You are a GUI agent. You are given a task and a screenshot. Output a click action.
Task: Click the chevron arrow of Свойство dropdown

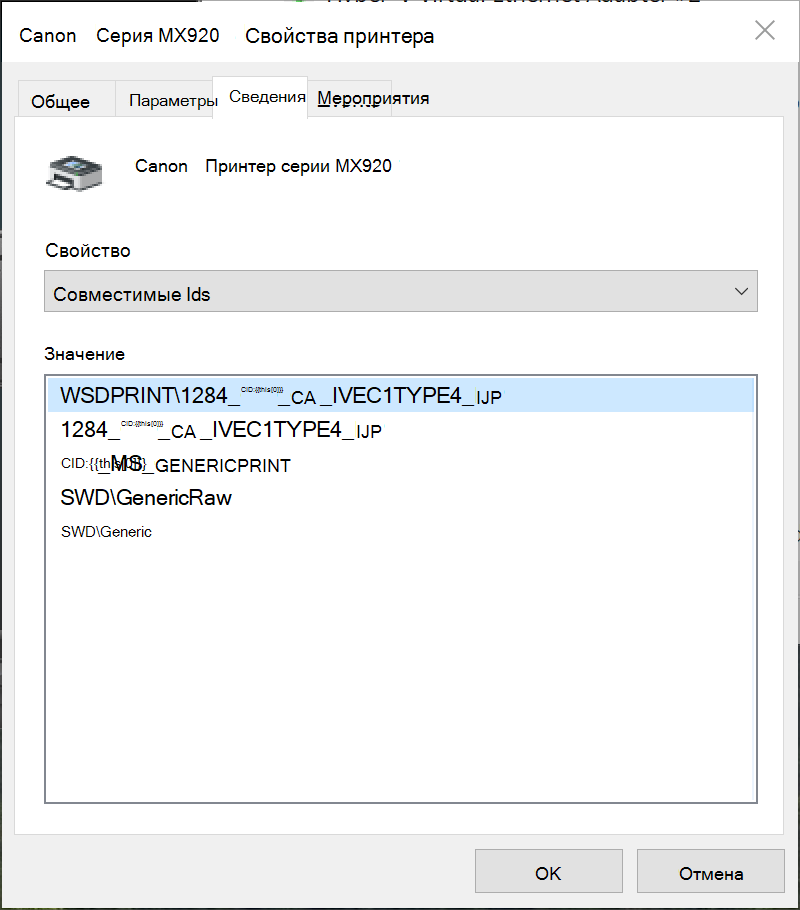(x=741, y=291)
